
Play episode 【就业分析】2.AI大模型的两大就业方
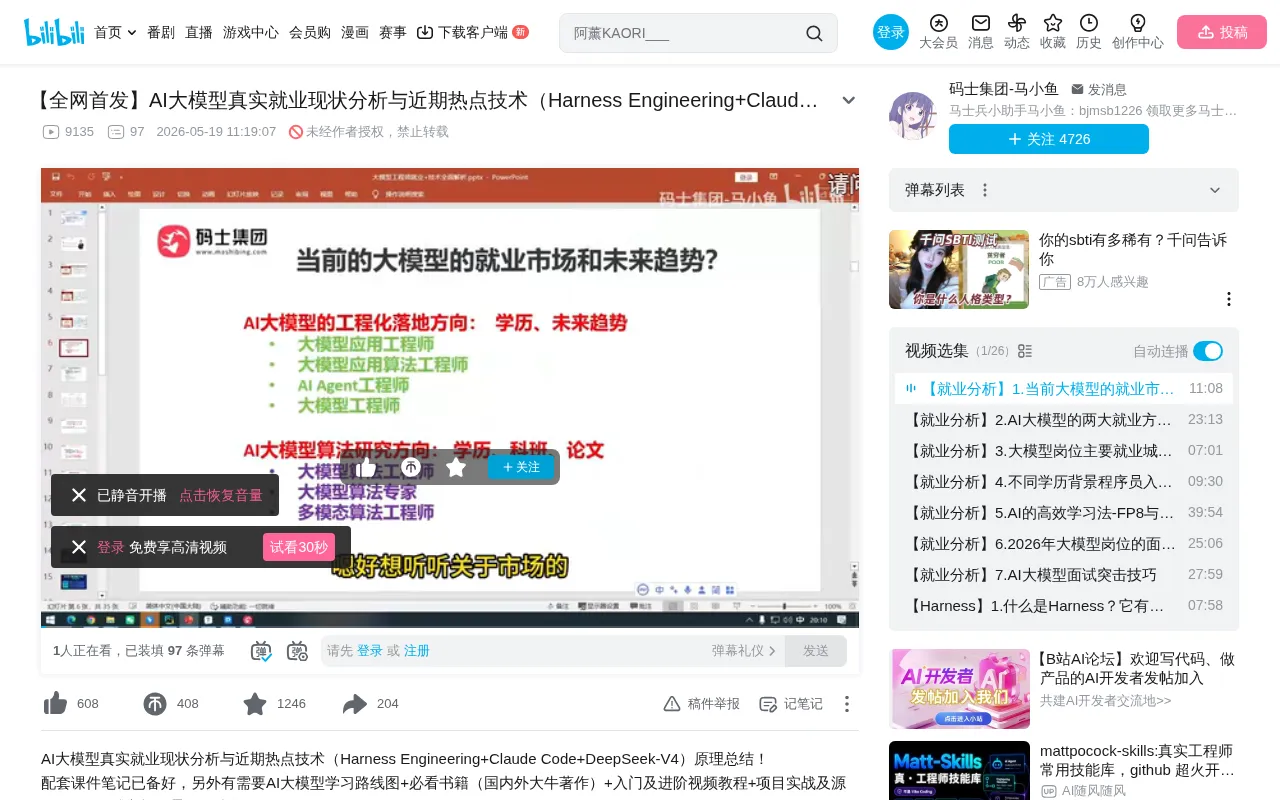1064,419
